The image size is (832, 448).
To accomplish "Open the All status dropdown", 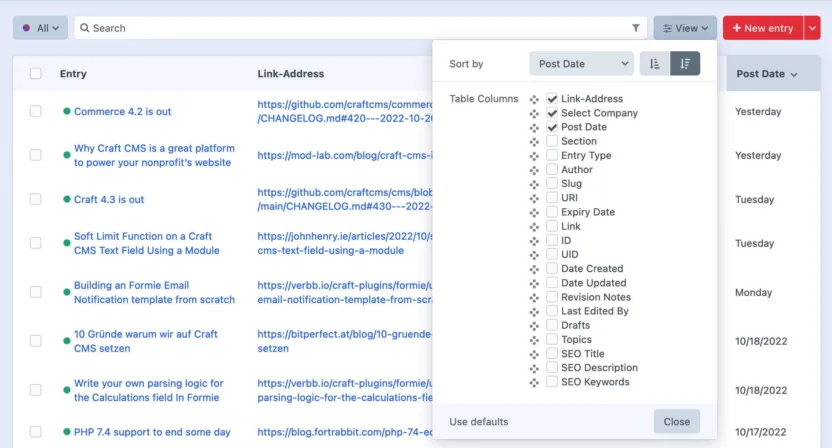I will tap(40, 28).
